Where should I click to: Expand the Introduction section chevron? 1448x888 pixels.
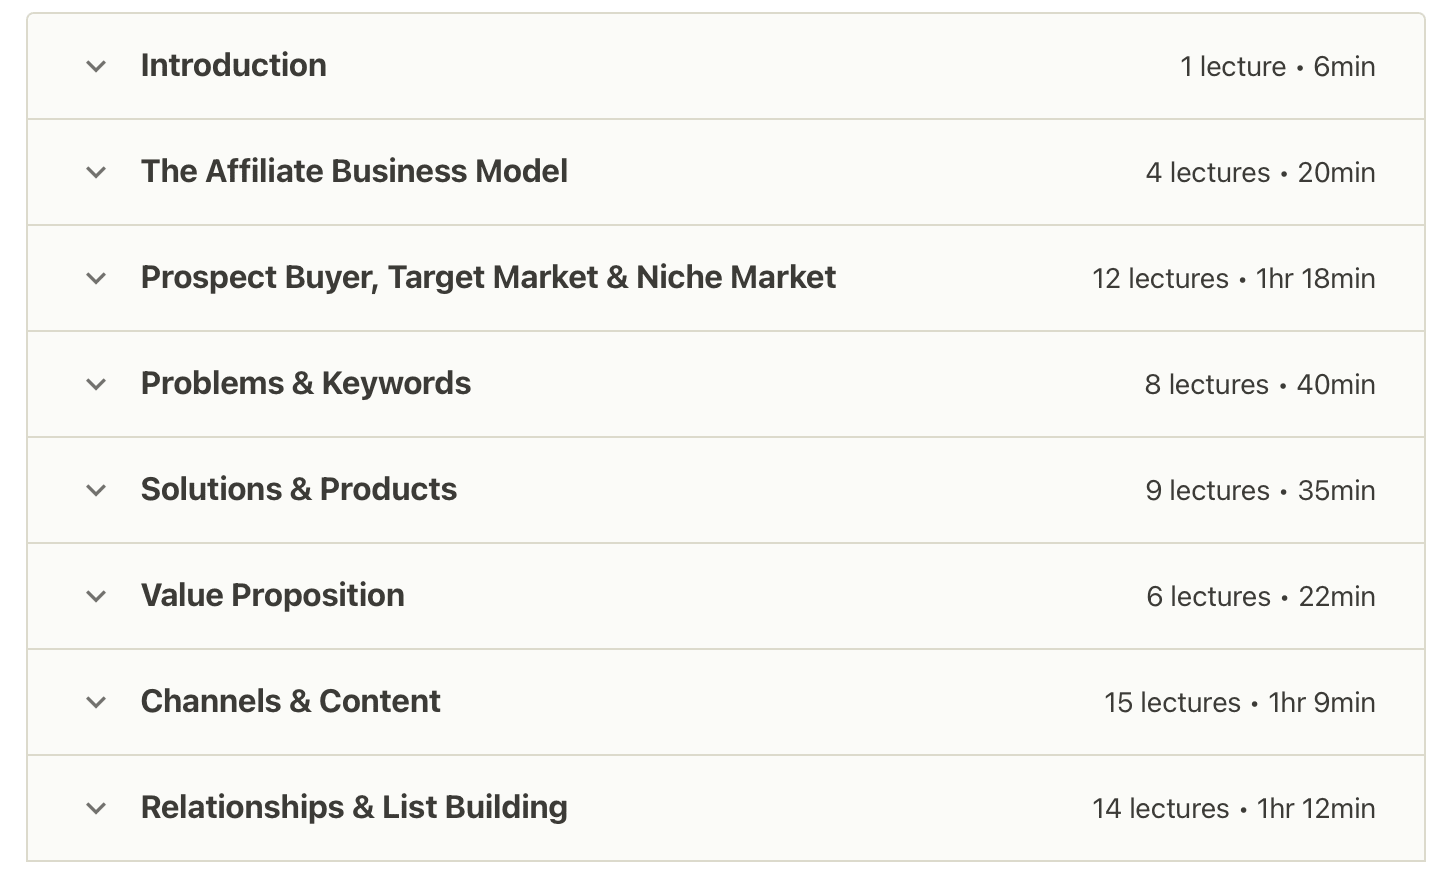click(96, 67)
